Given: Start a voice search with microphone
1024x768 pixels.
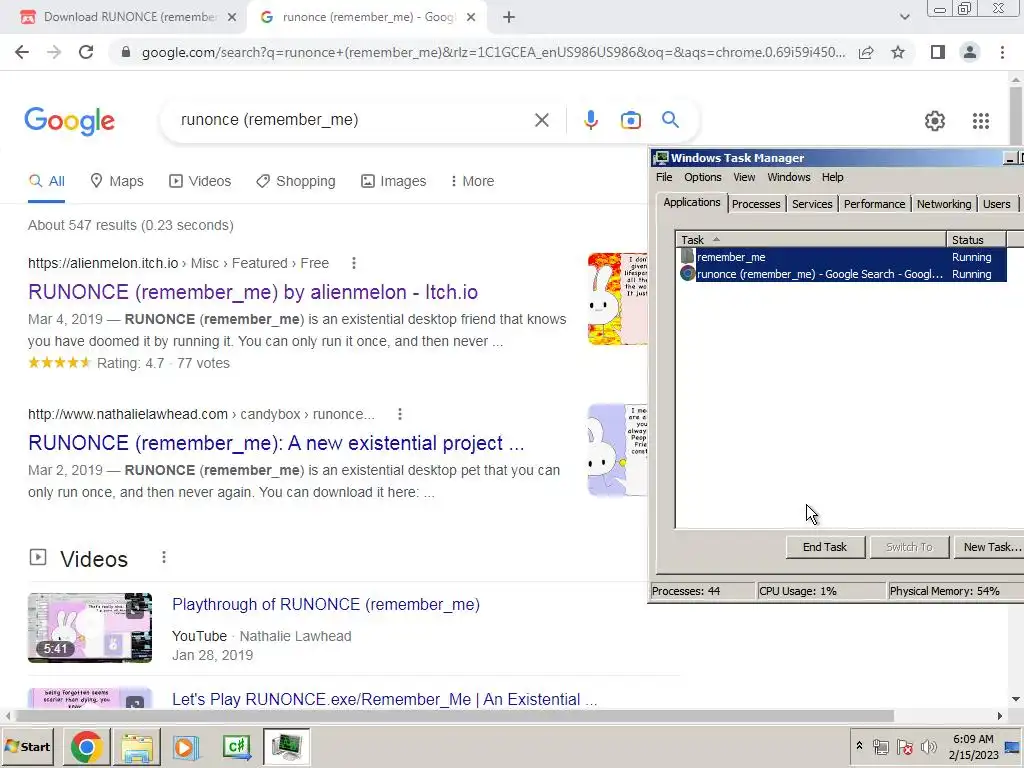Looking at the screenshot, I should coord(590,120).
